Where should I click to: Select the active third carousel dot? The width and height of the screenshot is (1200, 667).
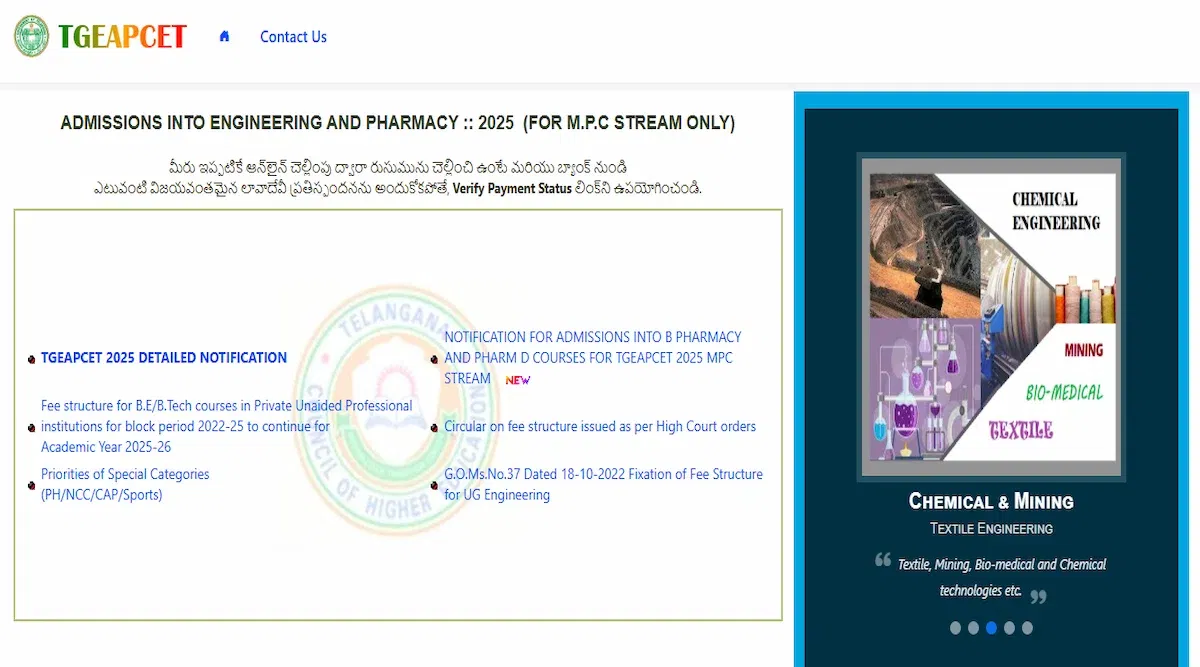(991, 628)
